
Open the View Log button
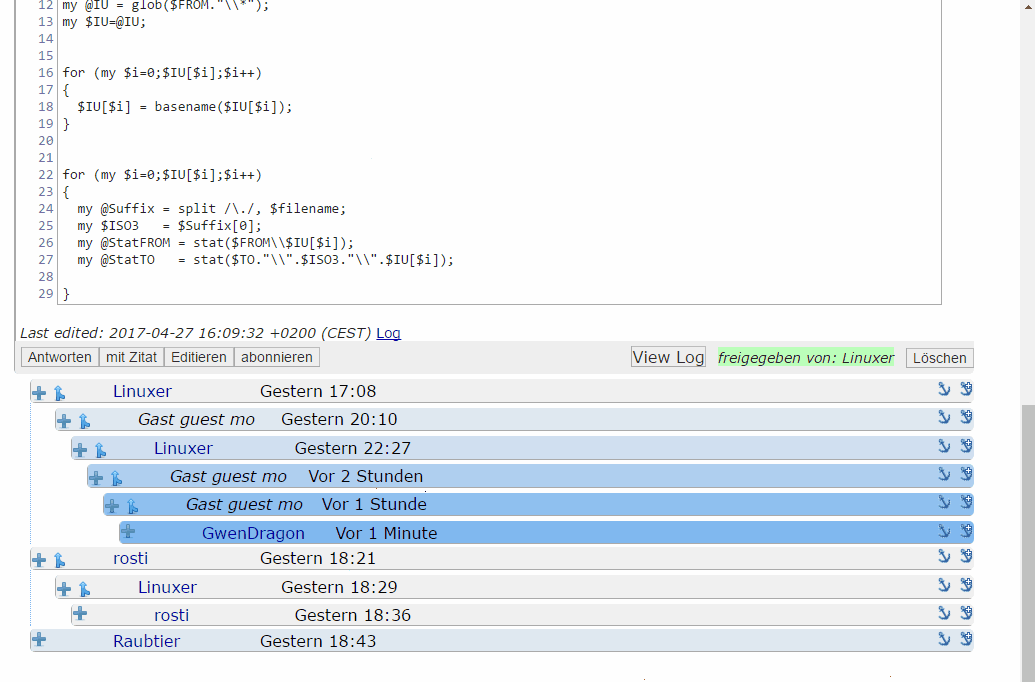coord(668,357)
